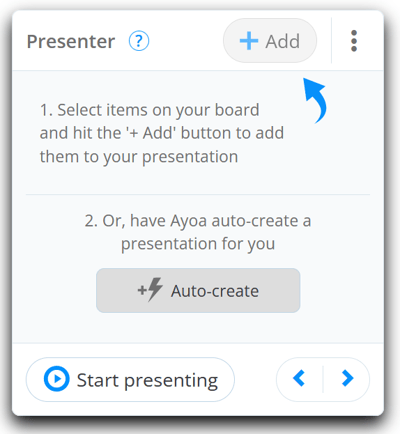Add selected items using the Add button
Screen dimensions: 400x434
(x=270, y=41)
